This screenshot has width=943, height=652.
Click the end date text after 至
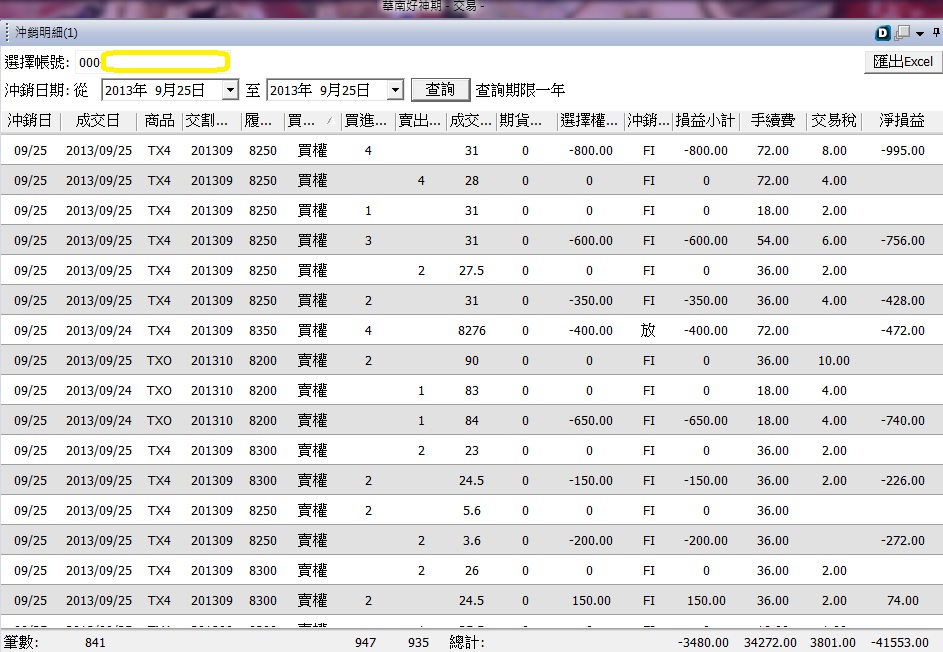(x=319, y=90)
